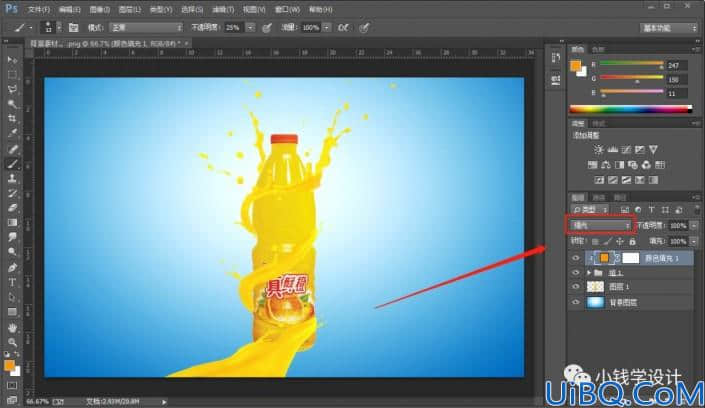Select the Eyedropper tool
705x408 pixels.
12,134
